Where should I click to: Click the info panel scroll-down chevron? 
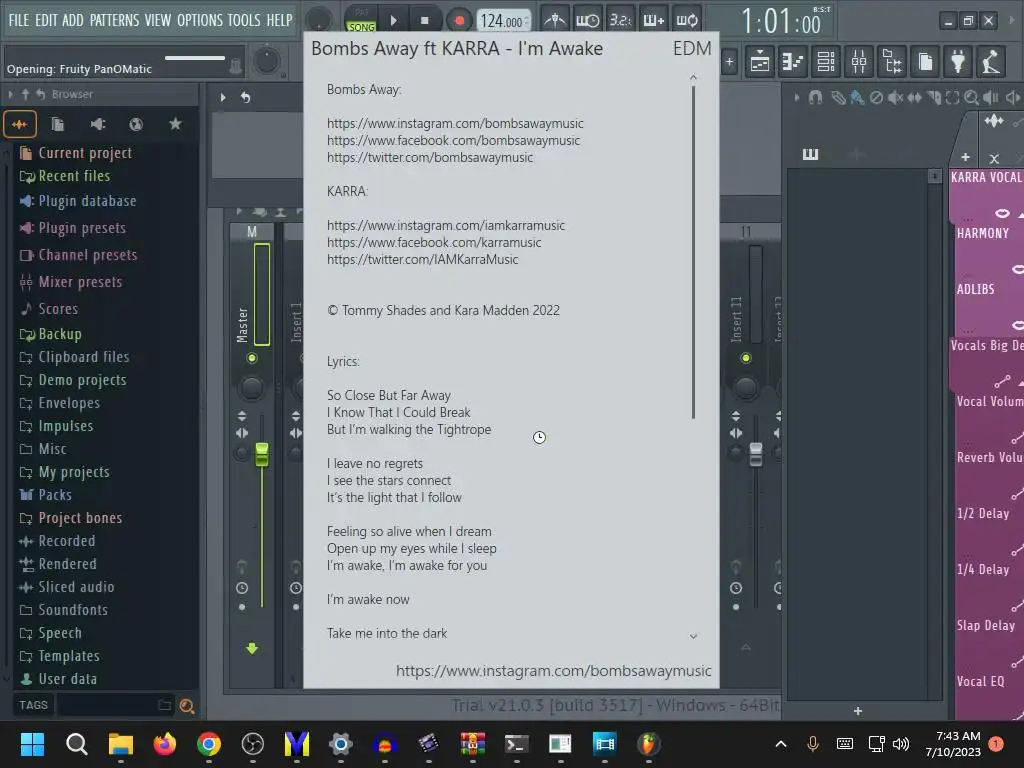coord(694,635)
